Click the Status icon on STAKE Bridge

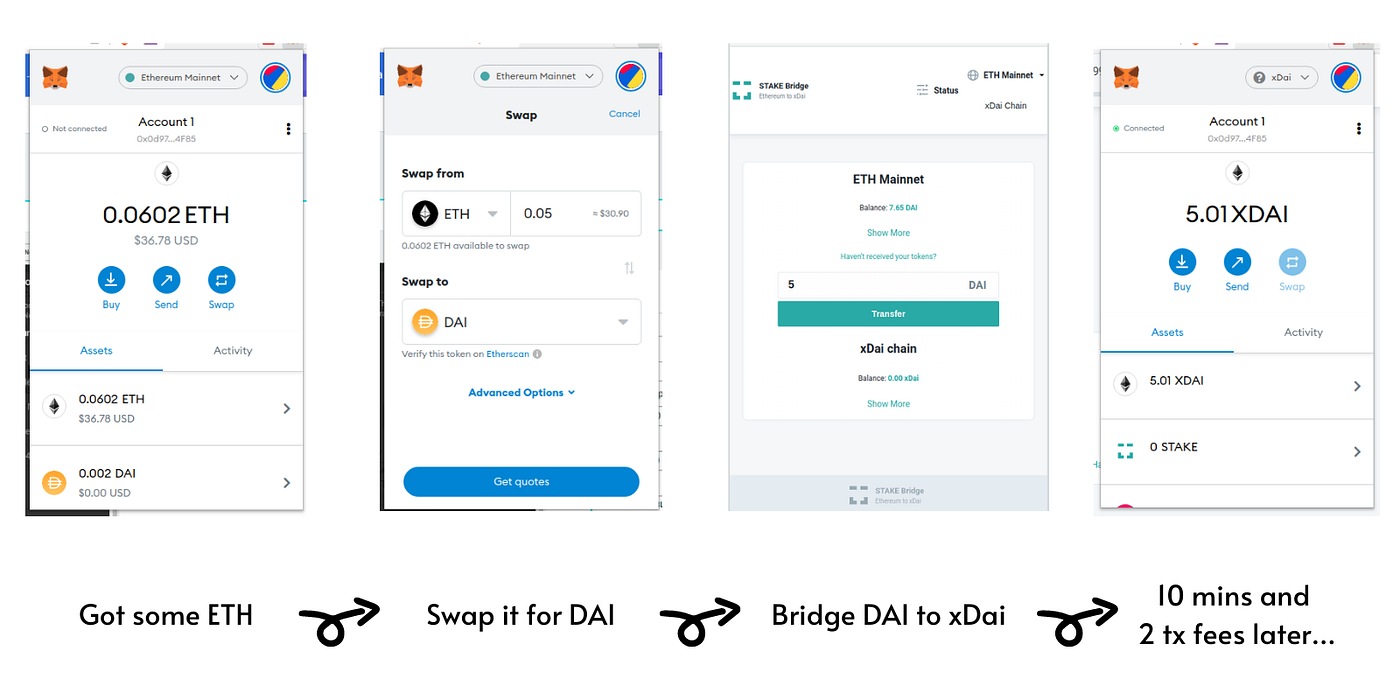(x=921, y=90)
